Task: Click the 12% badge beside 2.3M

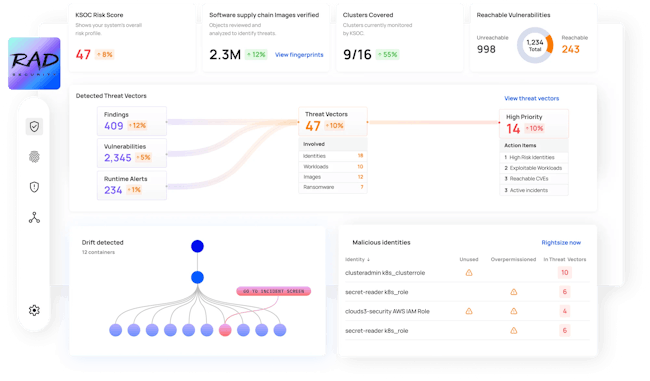Action: pos(256,55)
